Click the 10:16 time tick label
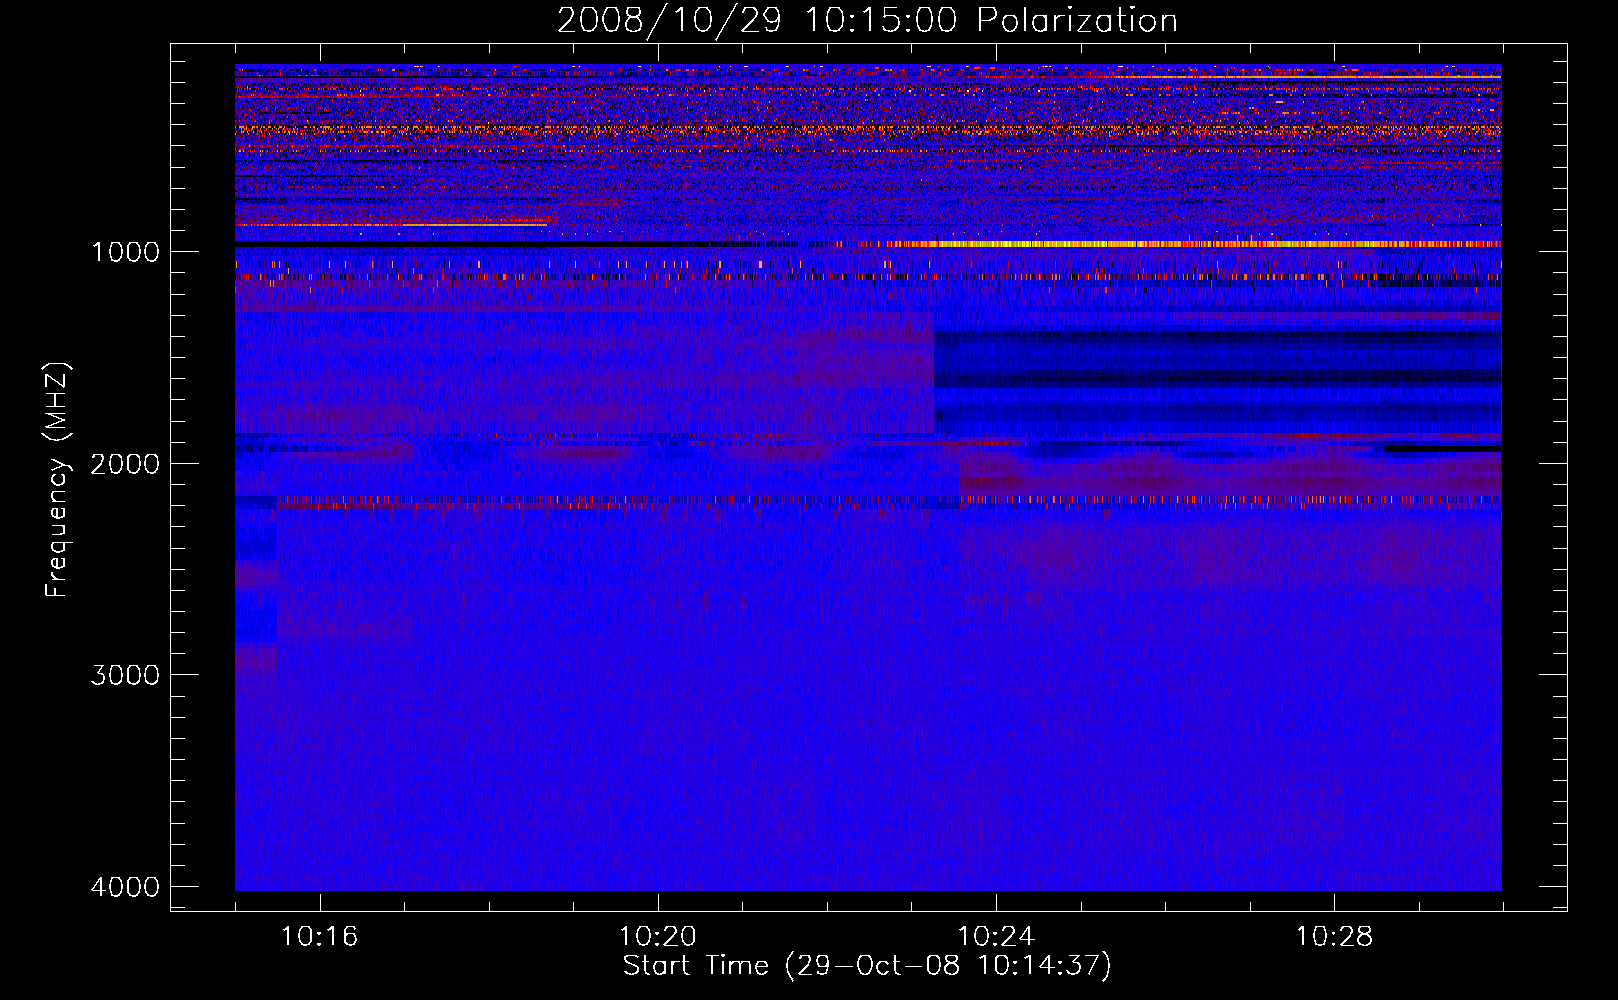The width and height of the screenshot is (1618, 1000). pyautogui.click(x=319, y=937)
